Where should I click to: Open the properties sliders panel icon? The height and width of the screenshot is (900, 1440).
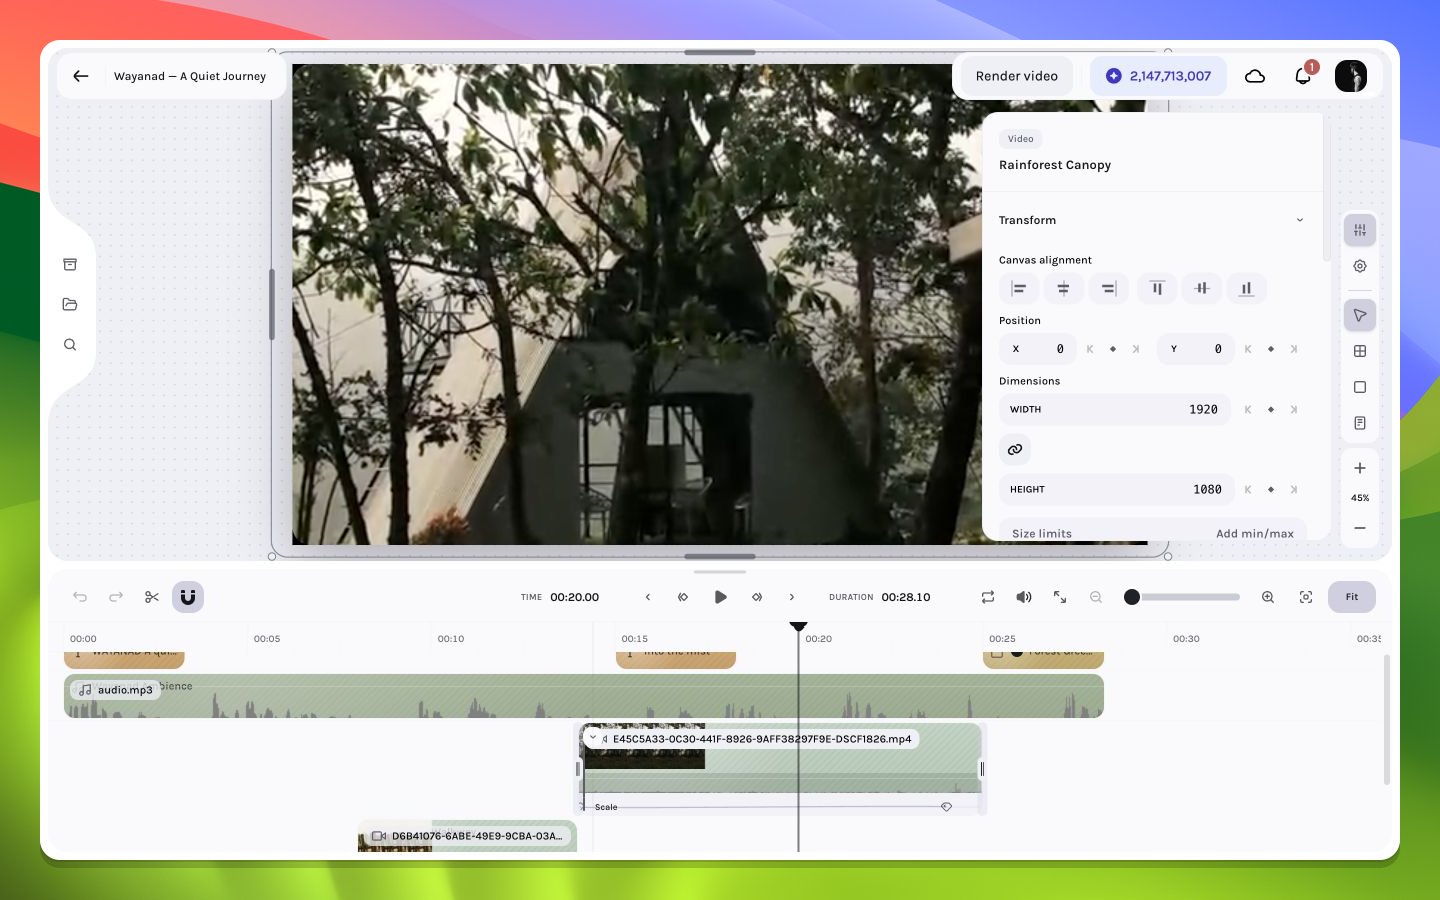pyautogui.click(x=1360, y=231)
